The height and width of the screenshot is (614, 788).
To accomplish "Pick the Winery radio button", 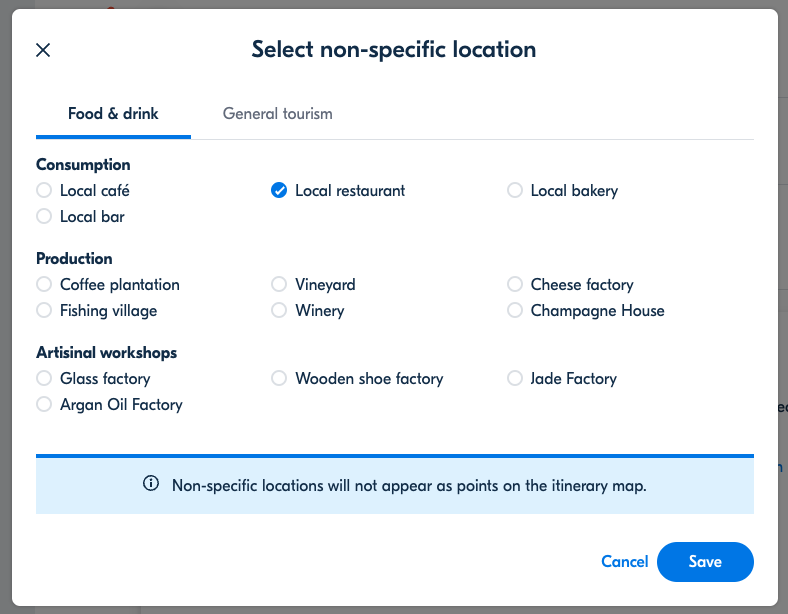I will tap(279, 311).
